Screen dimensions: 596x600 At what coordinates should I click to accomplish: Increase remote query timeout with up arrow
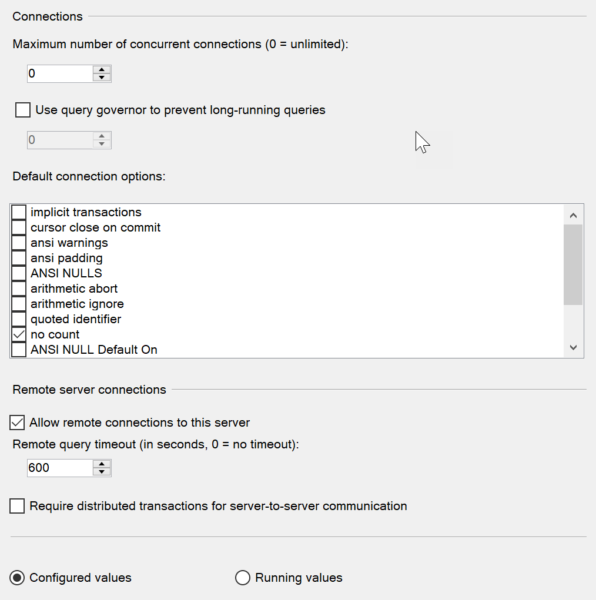[x=102, y=464]
